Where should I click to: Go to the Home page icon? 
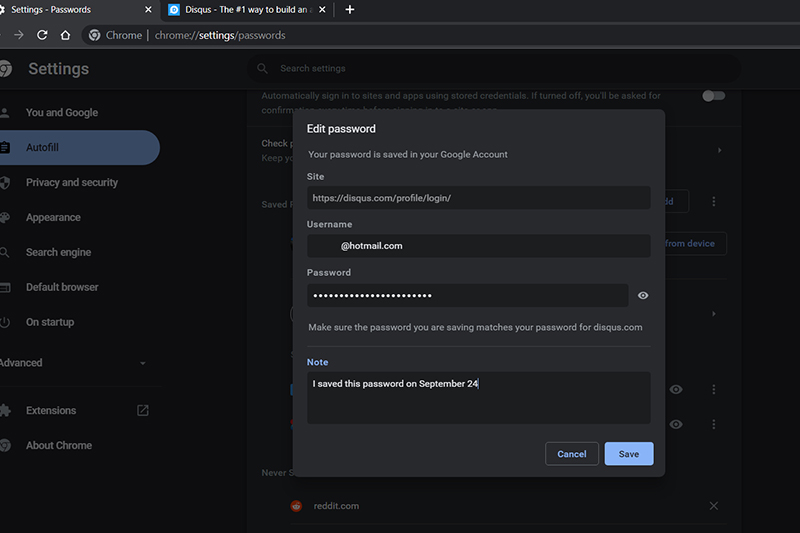pos(65,35)
